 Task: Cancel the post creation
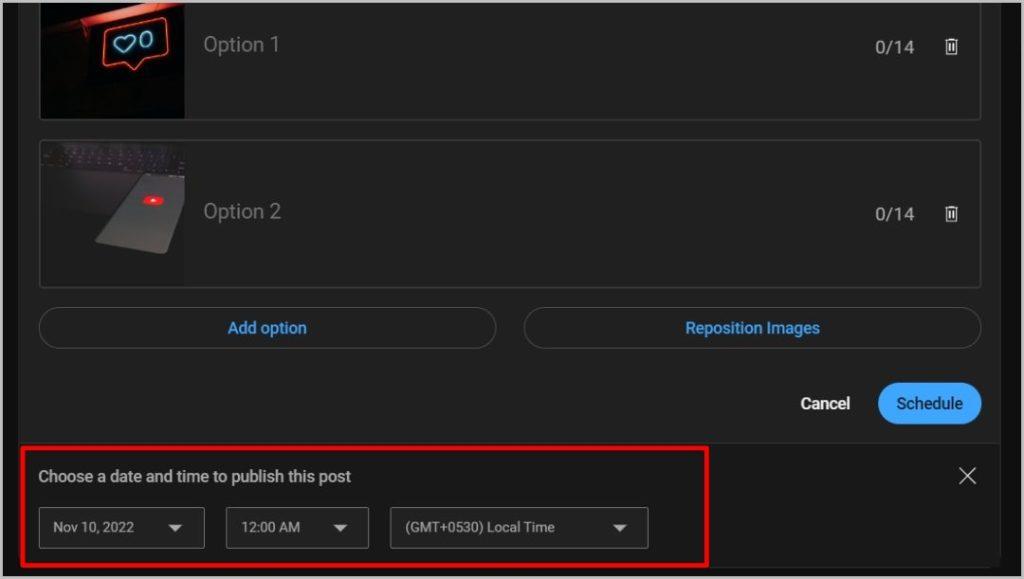tap(825, 403)
